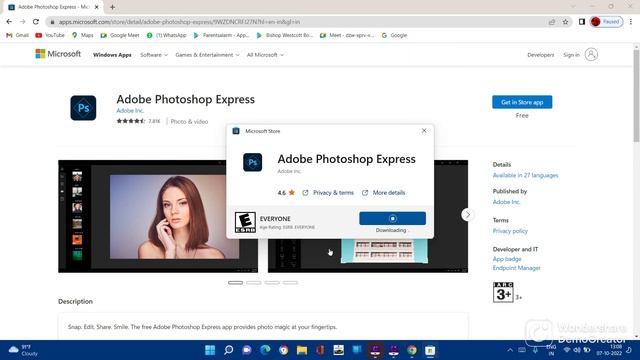Open More details in the popup
Viewport: 640px width, 360px height.
(x=384, y=193)
